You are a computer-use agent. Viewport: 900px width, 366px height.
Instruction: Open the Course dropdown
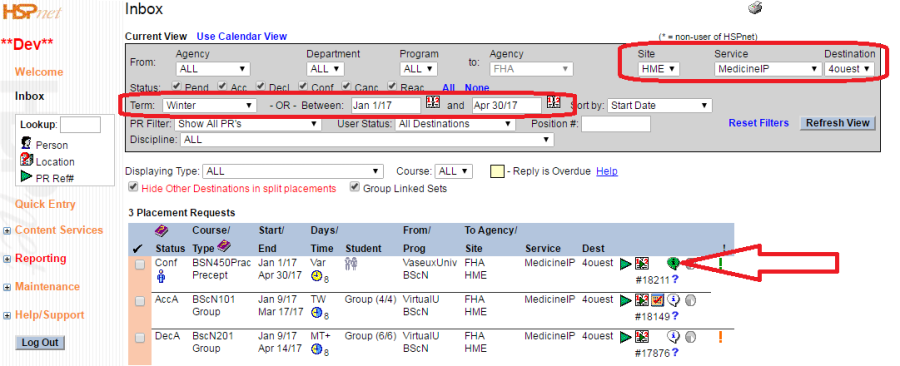[x=453, y=172]
